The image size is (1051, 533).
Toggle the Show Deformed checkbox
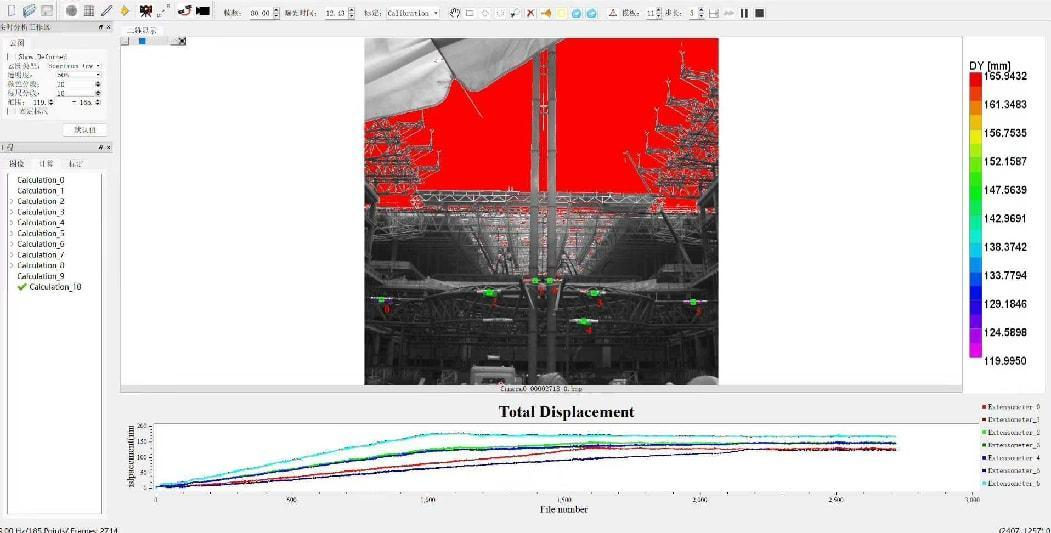(10, 57)
